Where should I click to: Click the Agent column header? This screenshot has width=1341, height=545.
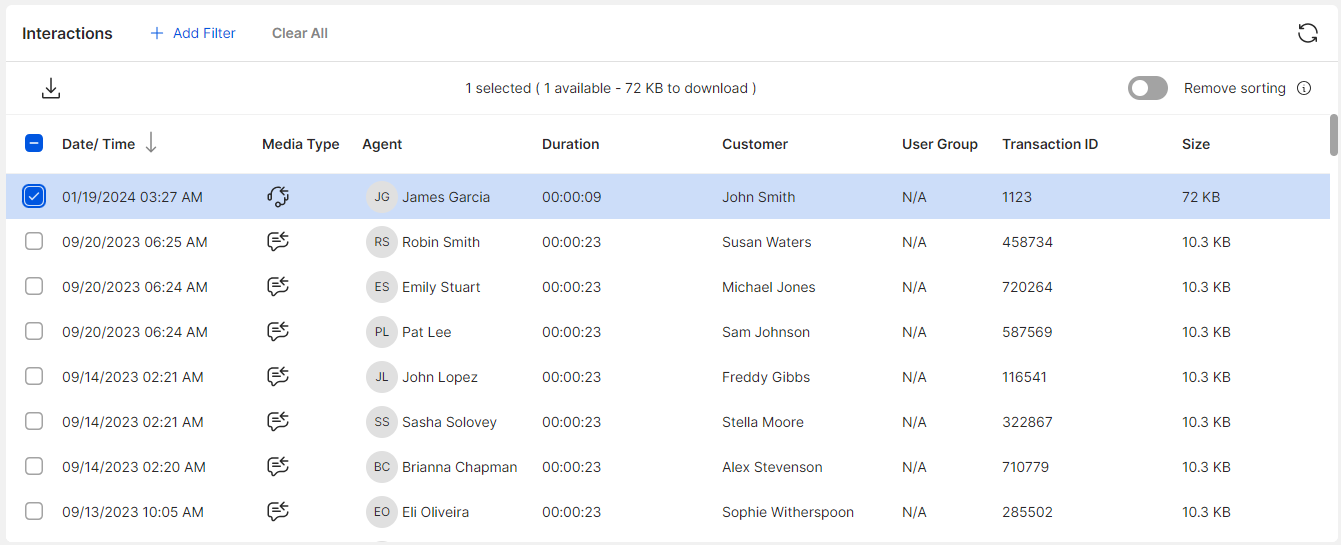382,144
